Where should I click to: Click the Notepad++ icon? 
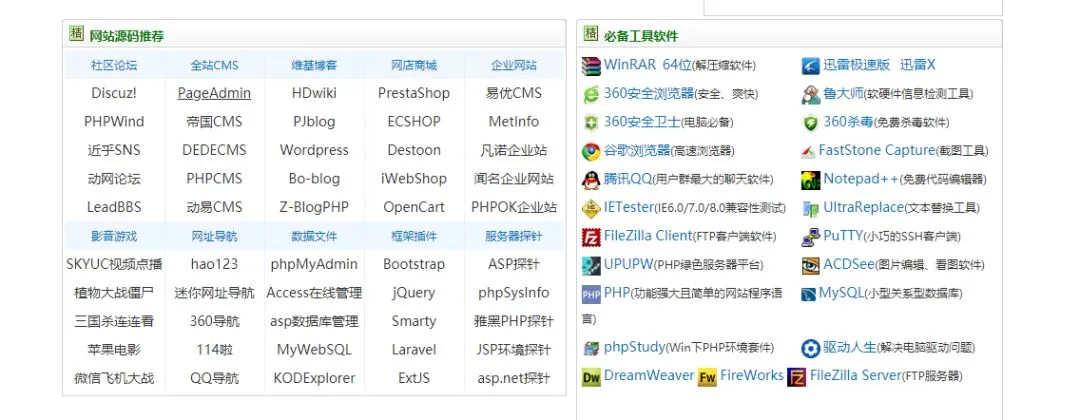(811, 180)
